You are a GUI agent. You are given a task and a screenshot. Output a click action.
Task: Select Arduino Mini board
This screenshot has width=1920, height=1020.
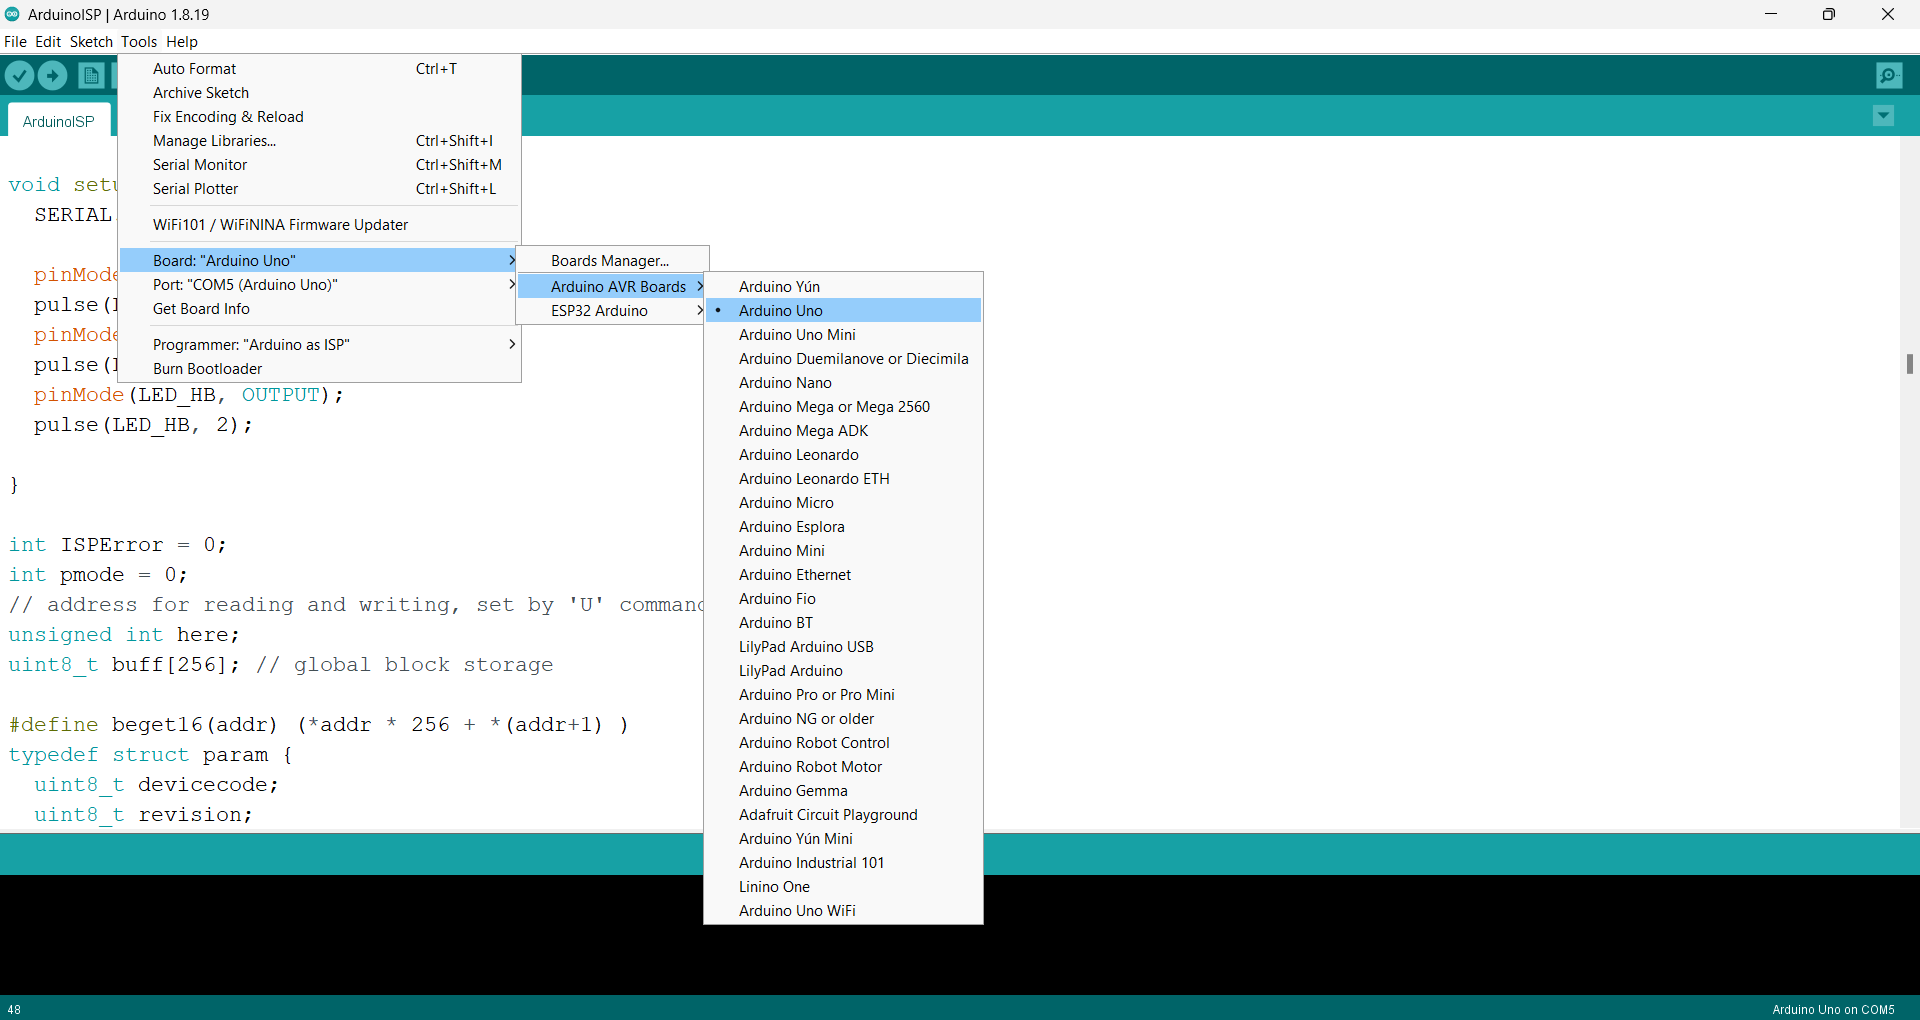coord(843,551)
